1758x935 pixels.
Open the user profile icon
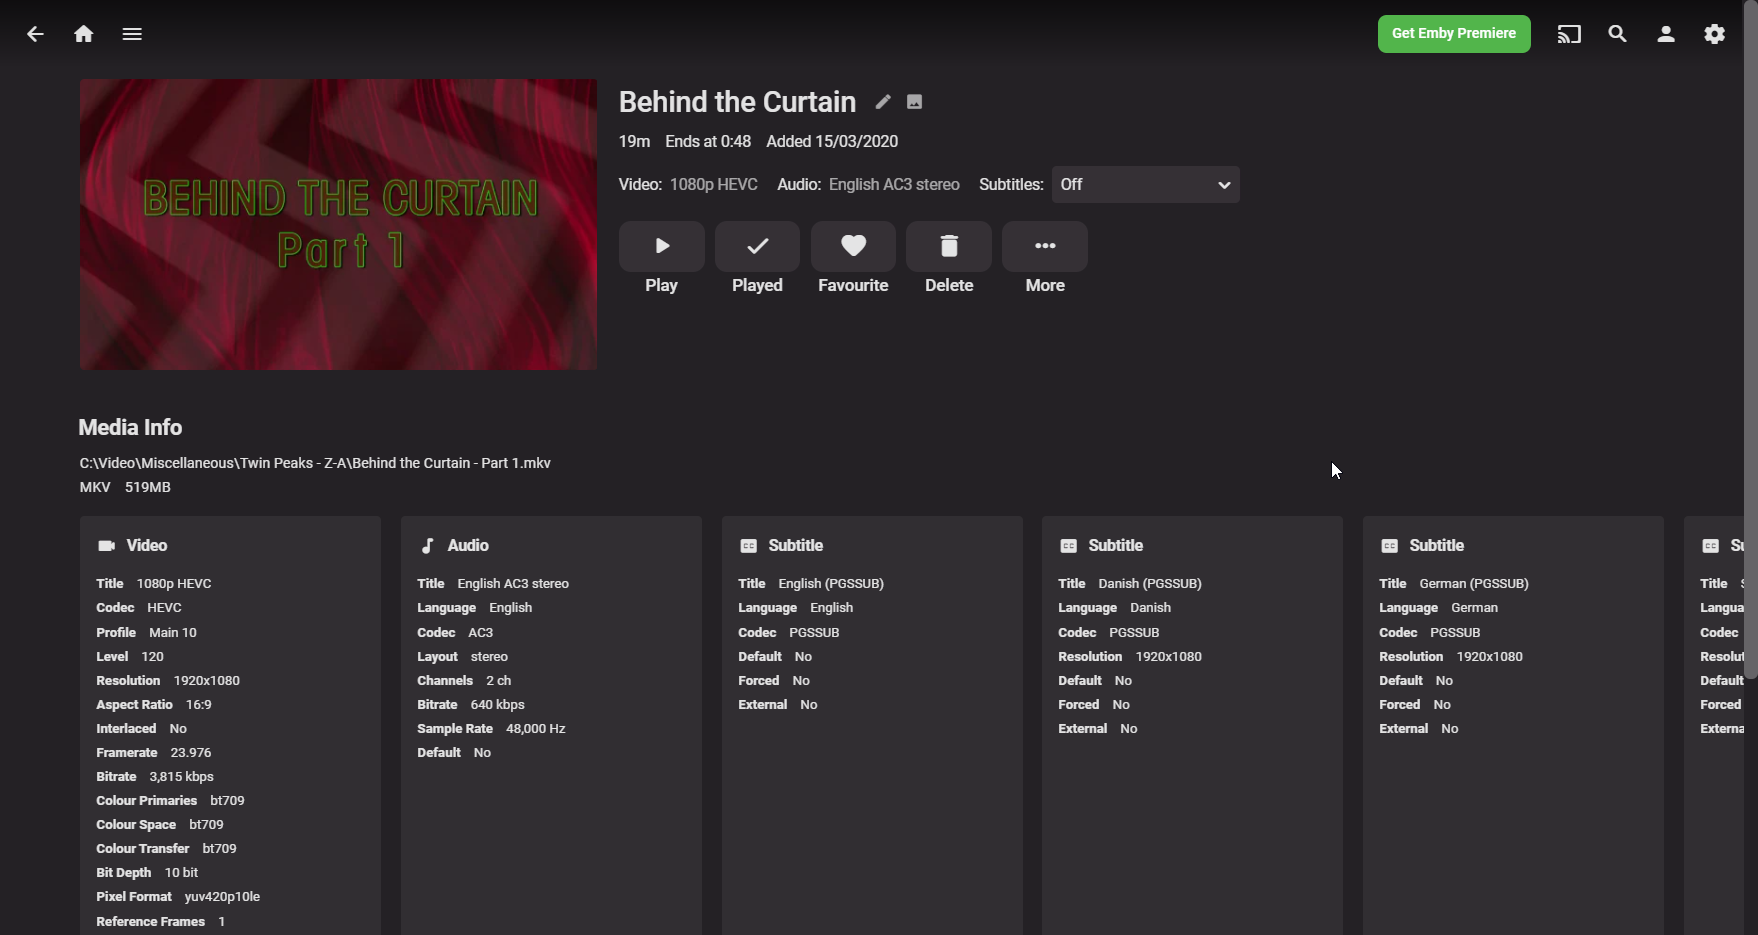point(1666,34)
